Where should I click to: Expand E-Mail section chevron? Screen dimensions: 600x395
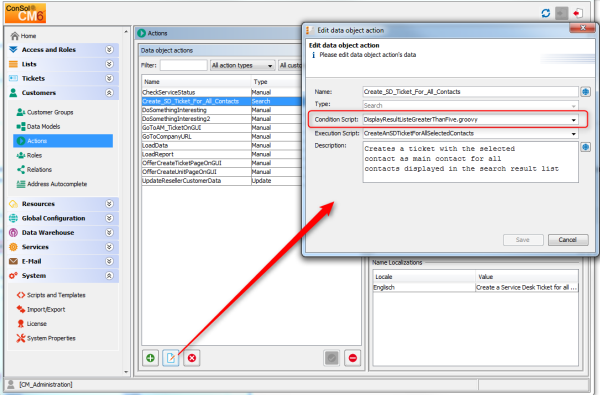pyautogui.click(x=109, y=261)
